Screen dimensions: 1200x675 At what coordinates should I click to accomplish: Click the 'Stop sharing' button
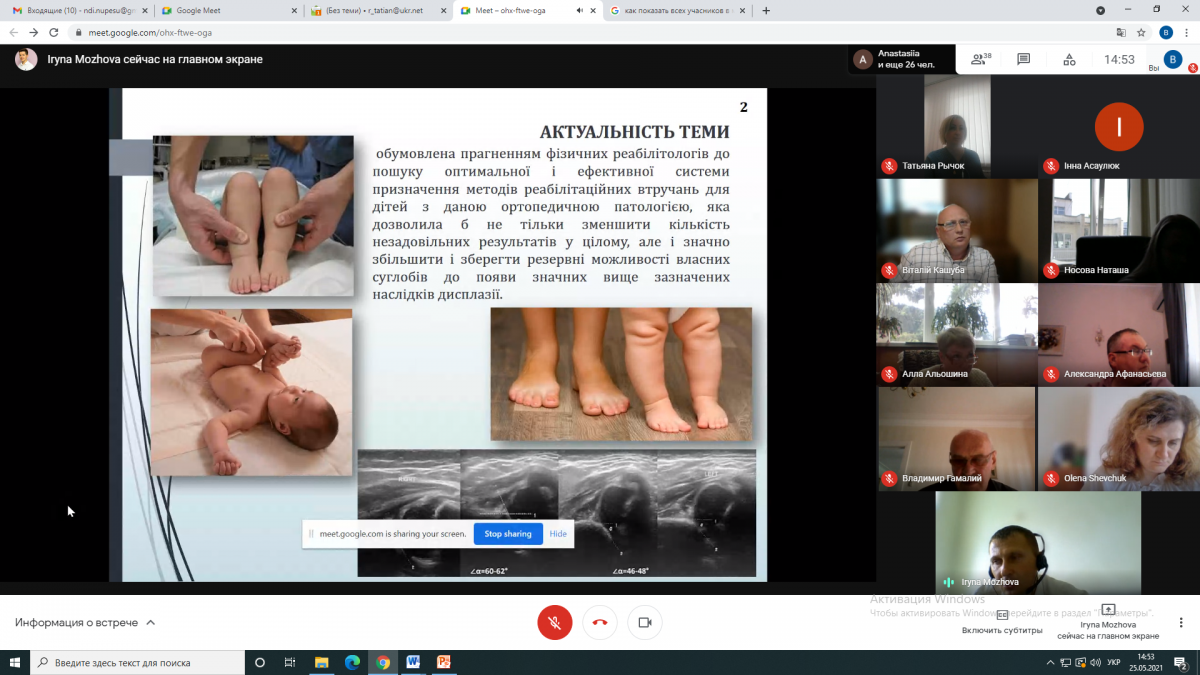coord(508,534)
